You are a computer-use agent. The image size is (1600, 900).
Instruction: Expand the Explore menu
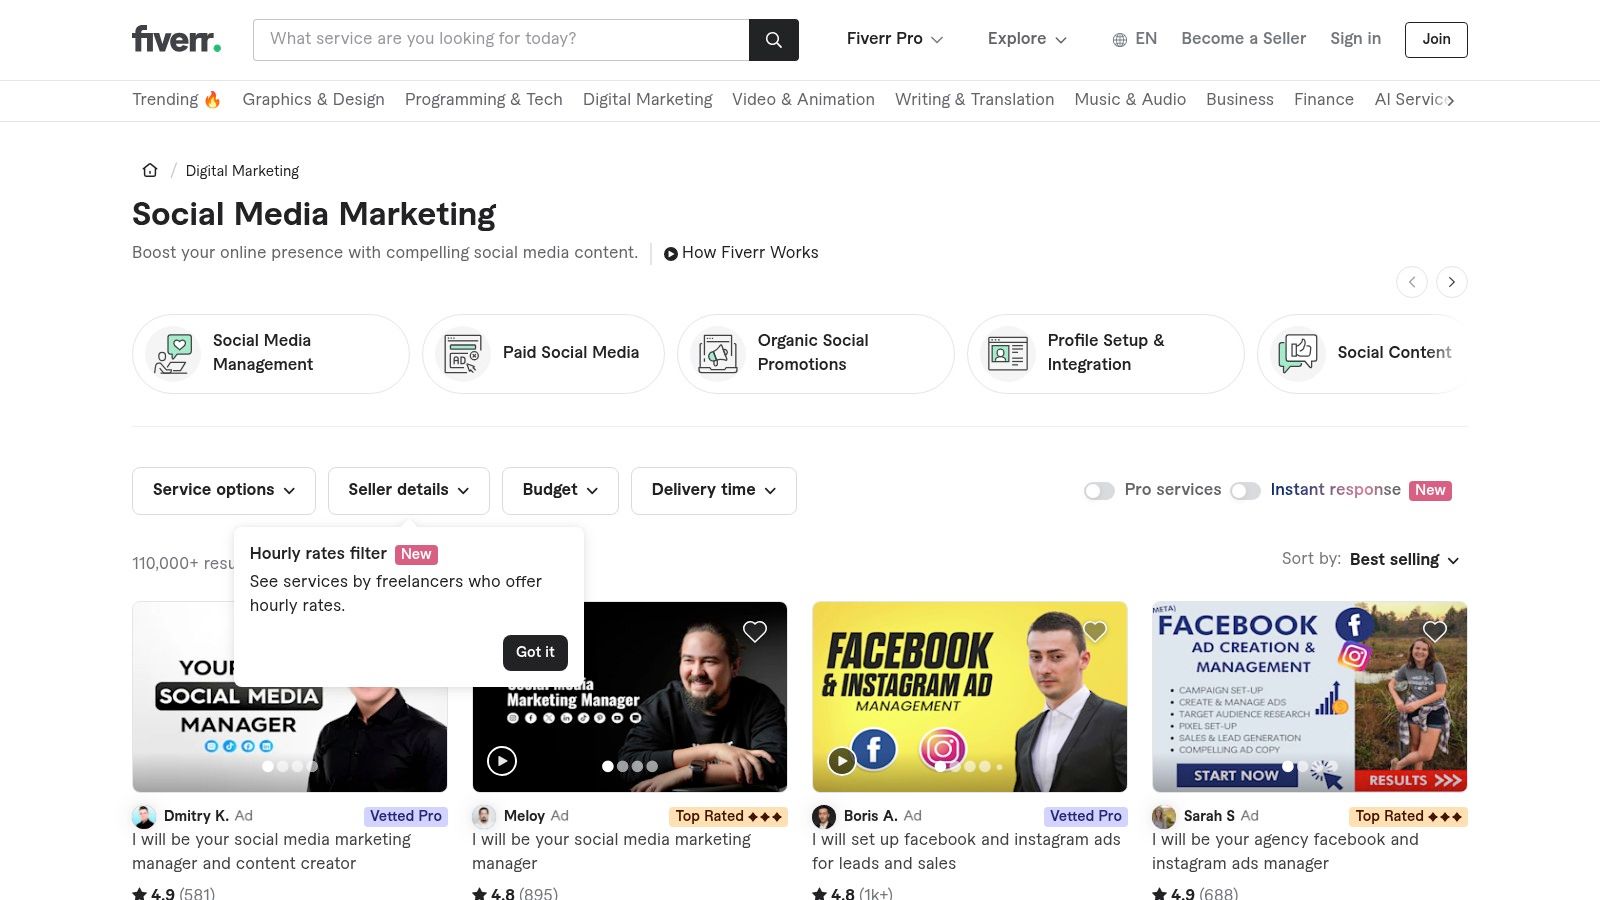[x=1026, y=39]
